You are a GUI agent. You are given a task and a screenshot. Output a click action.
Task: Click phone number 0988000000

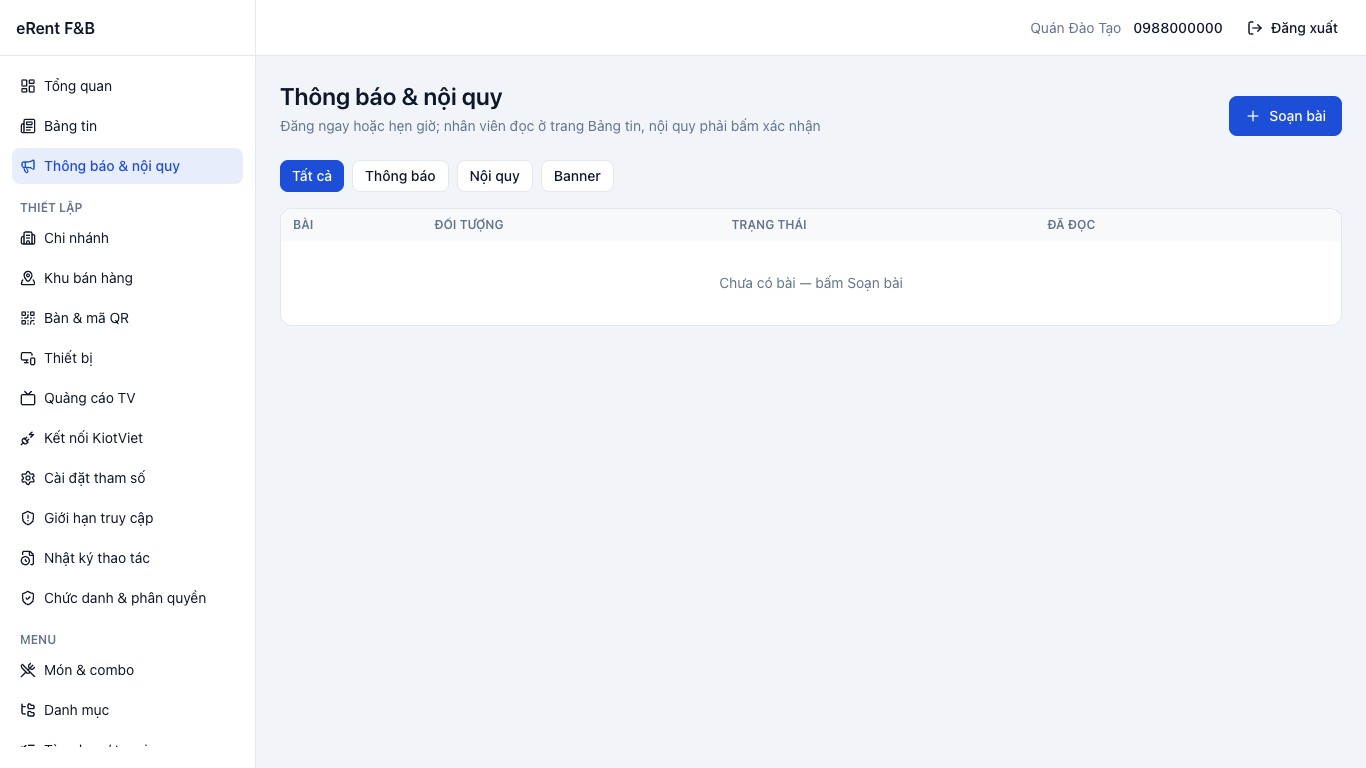point(1178,28)
